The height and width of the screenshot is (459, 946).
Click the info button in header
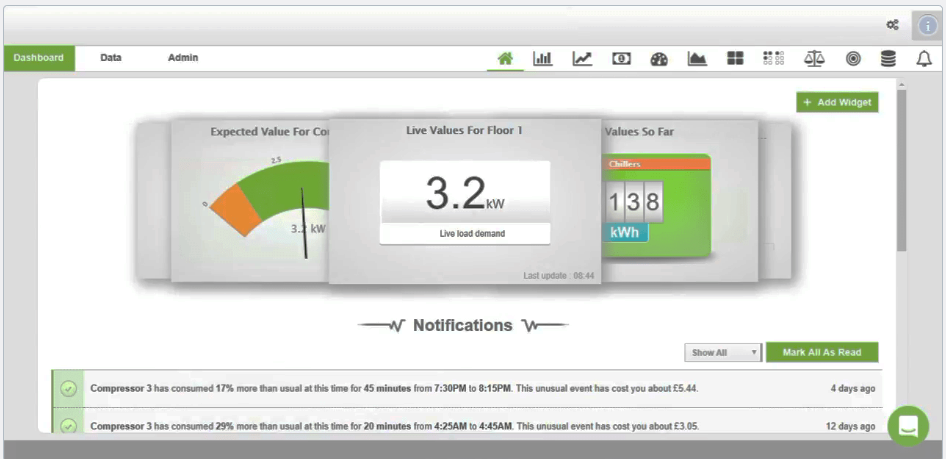tap(927, 26)
